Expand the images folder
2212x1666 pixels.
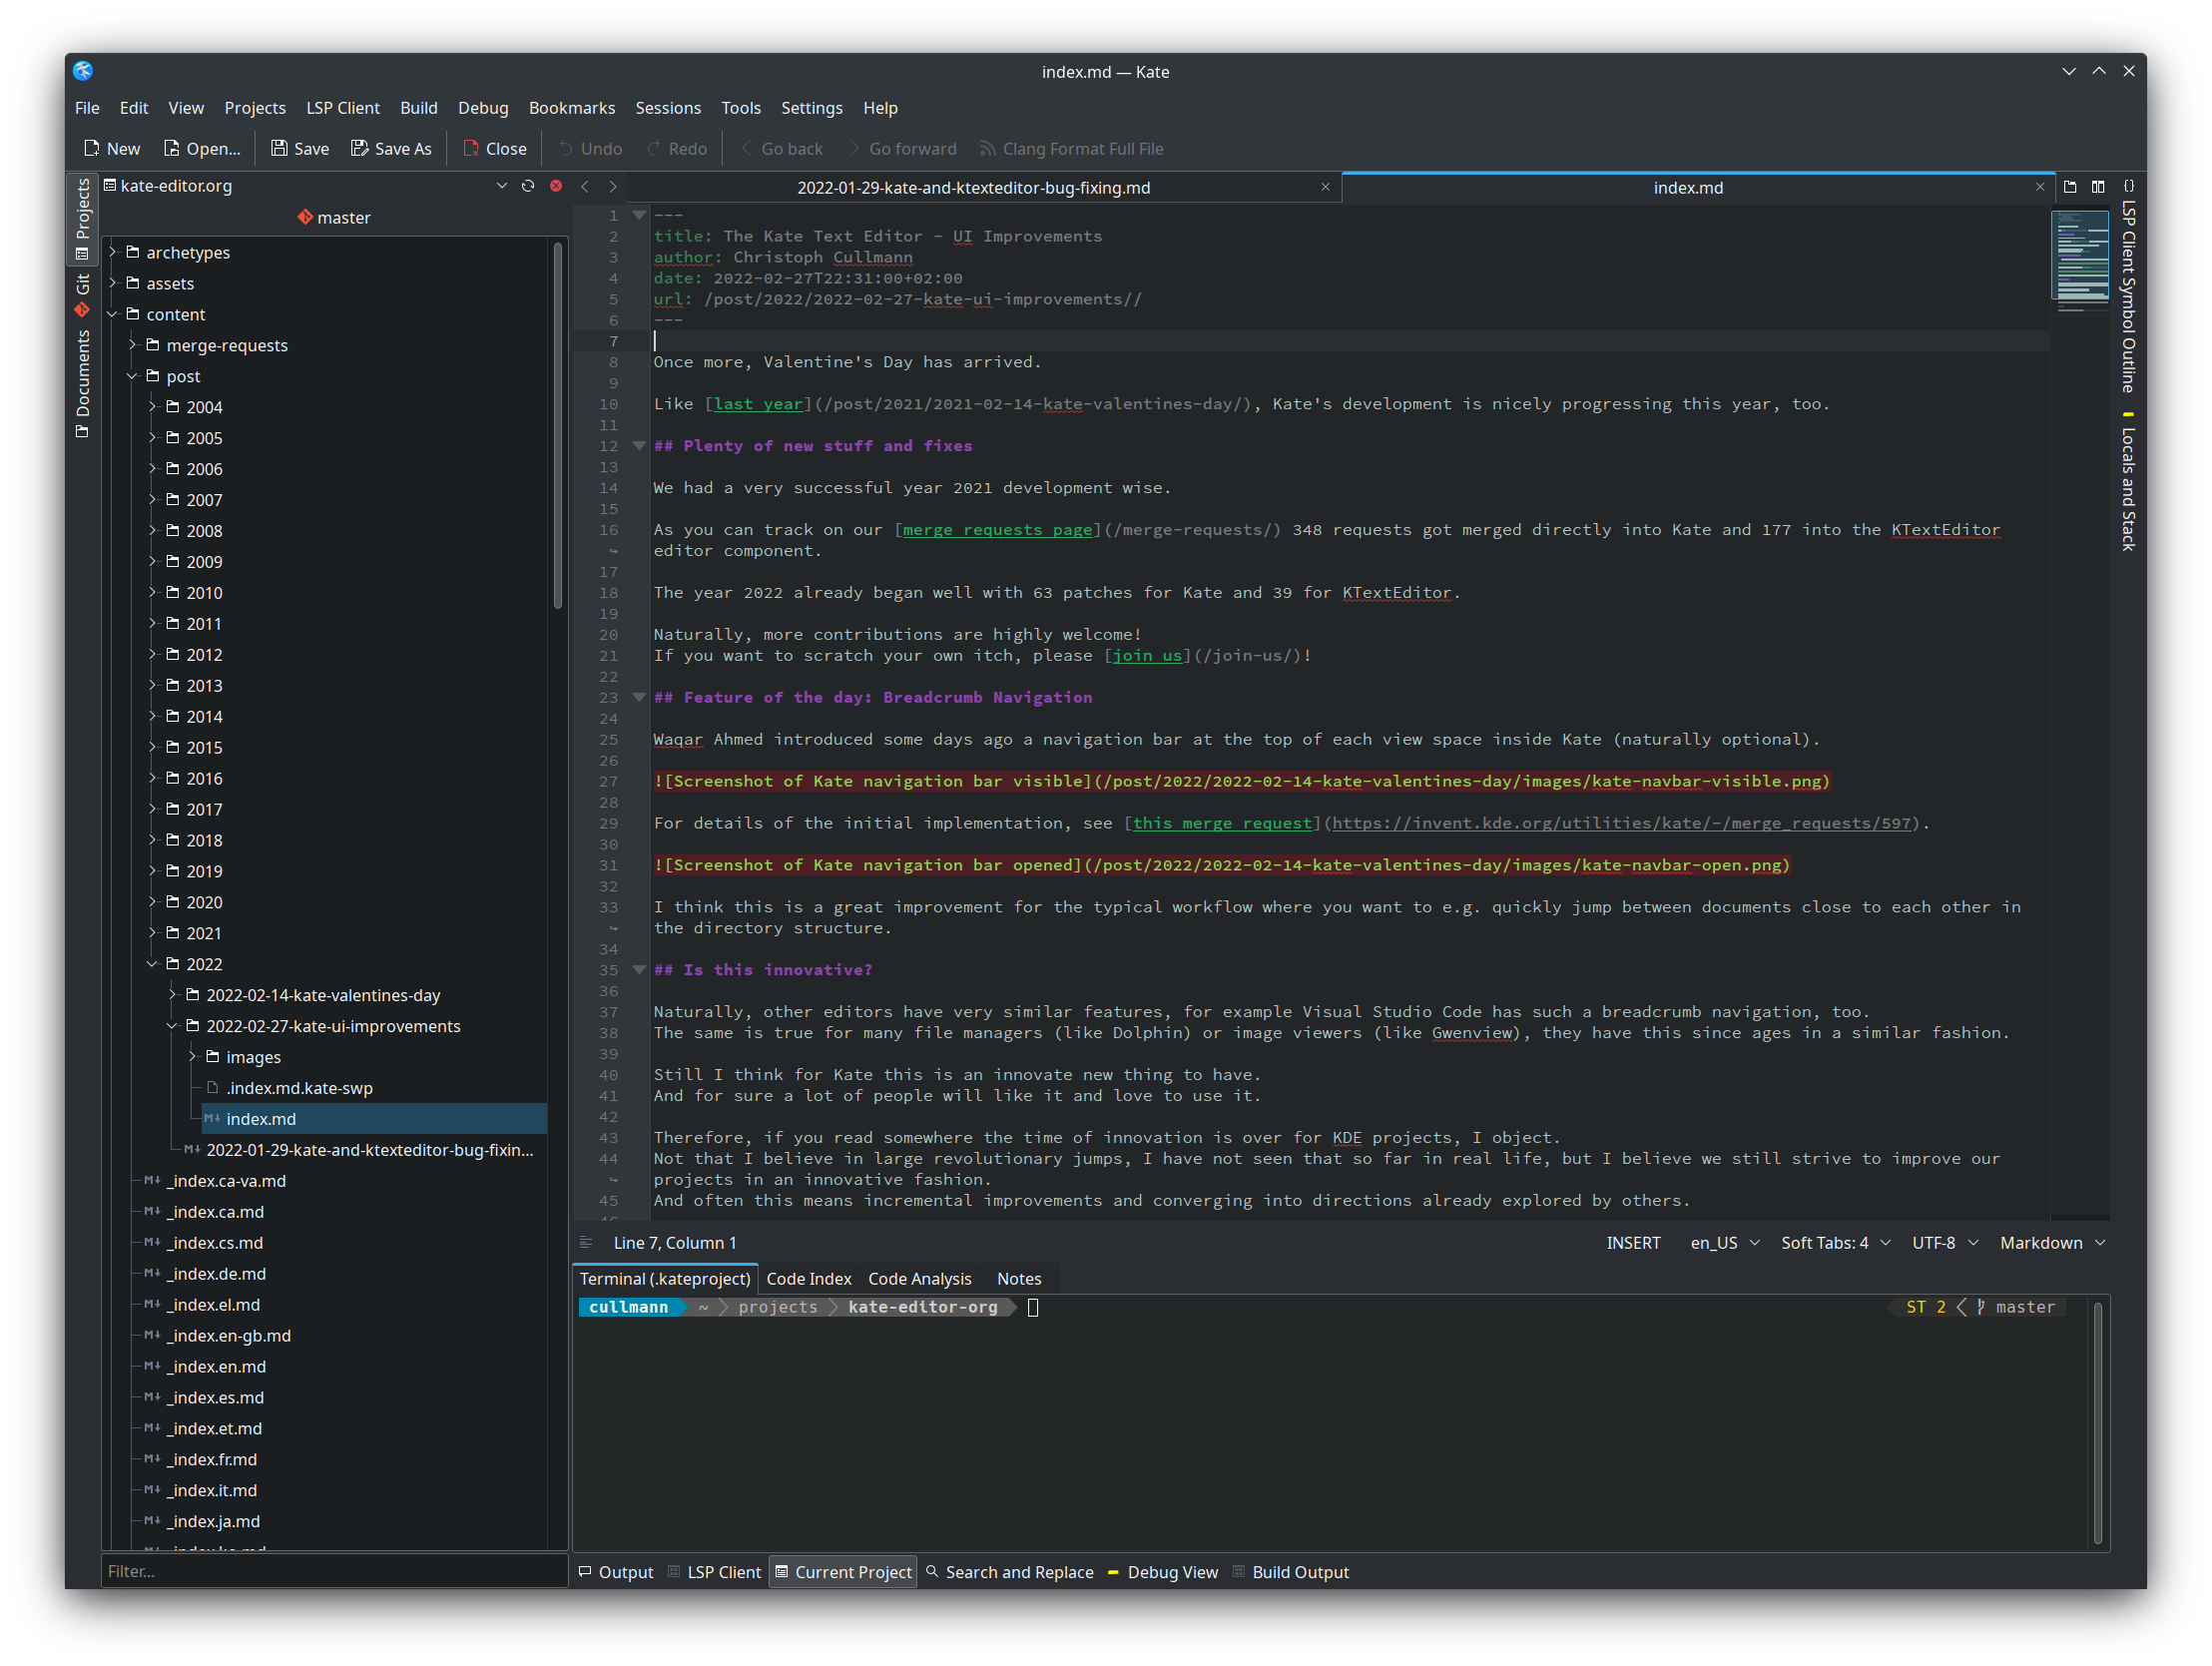[192, 1057]
